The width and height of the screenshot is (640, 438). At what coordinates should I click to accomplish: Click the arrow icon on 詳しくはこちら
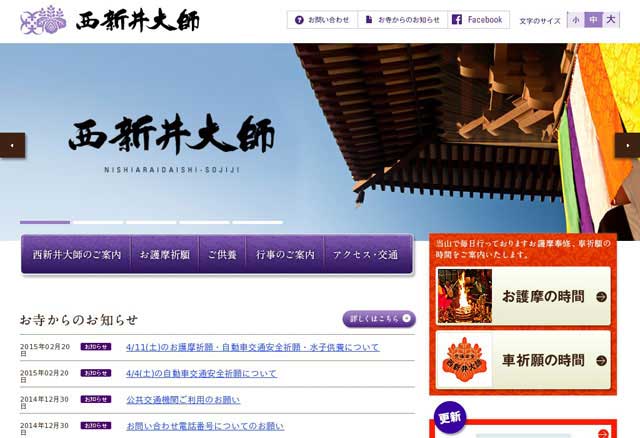coord(407,318)
